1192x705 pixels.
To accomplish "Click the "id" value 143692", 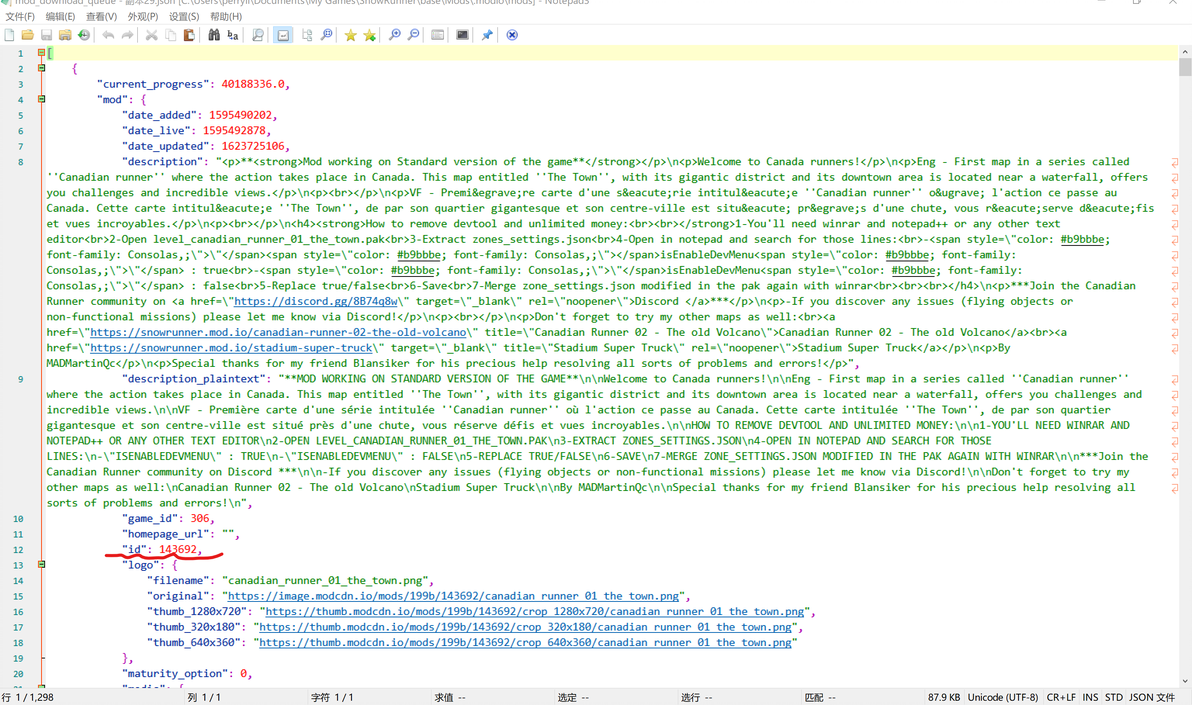I will pos(178,549).
